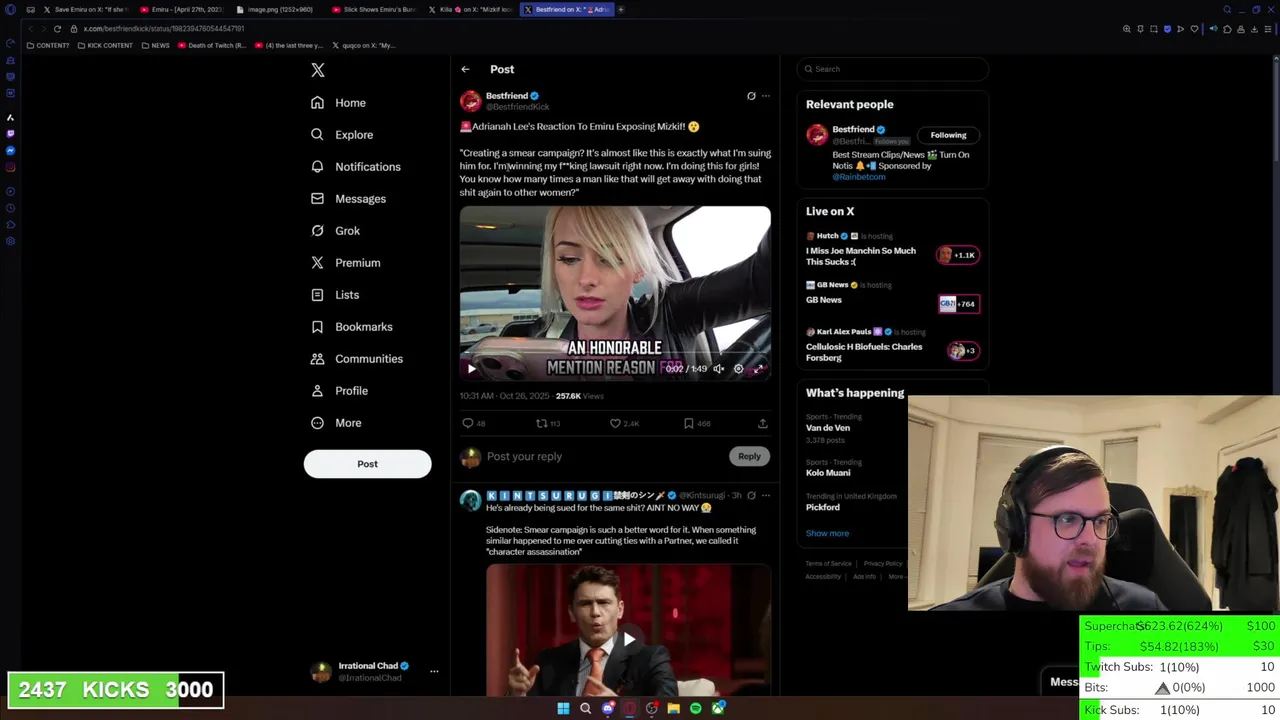Open the Windows Start menu
This screenshot has height=720, width=1280.
point(563,709)
